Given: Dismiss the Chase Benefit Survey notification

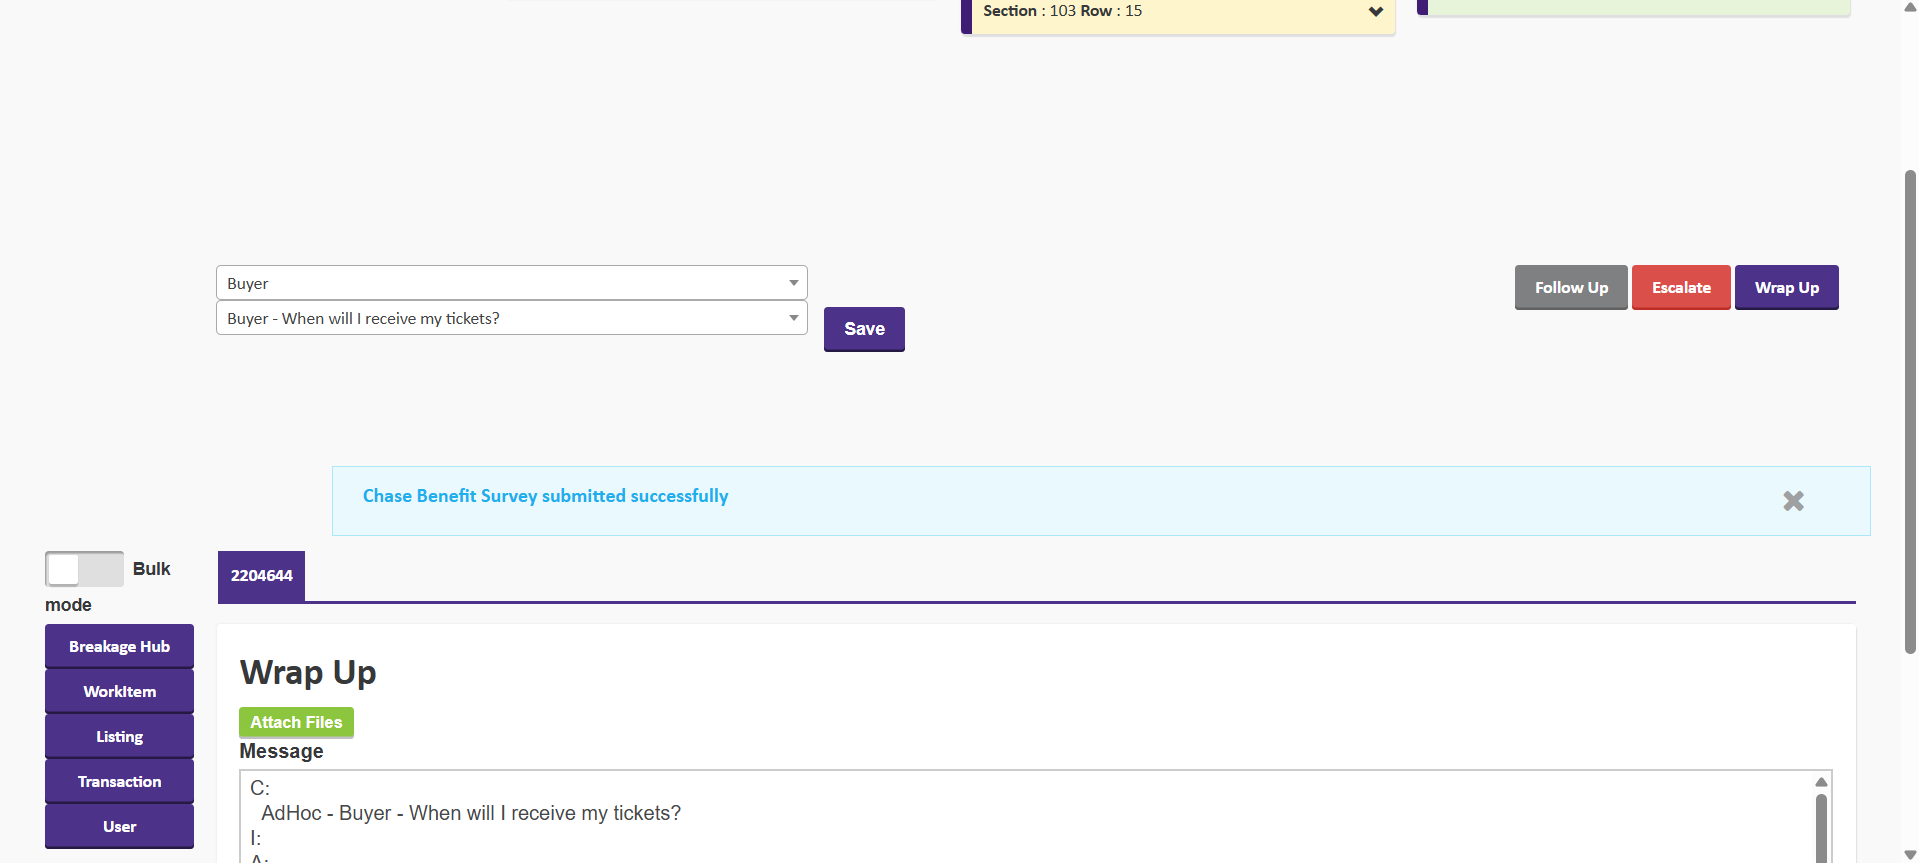Looking at the screenshot, I should point(1793,501).
